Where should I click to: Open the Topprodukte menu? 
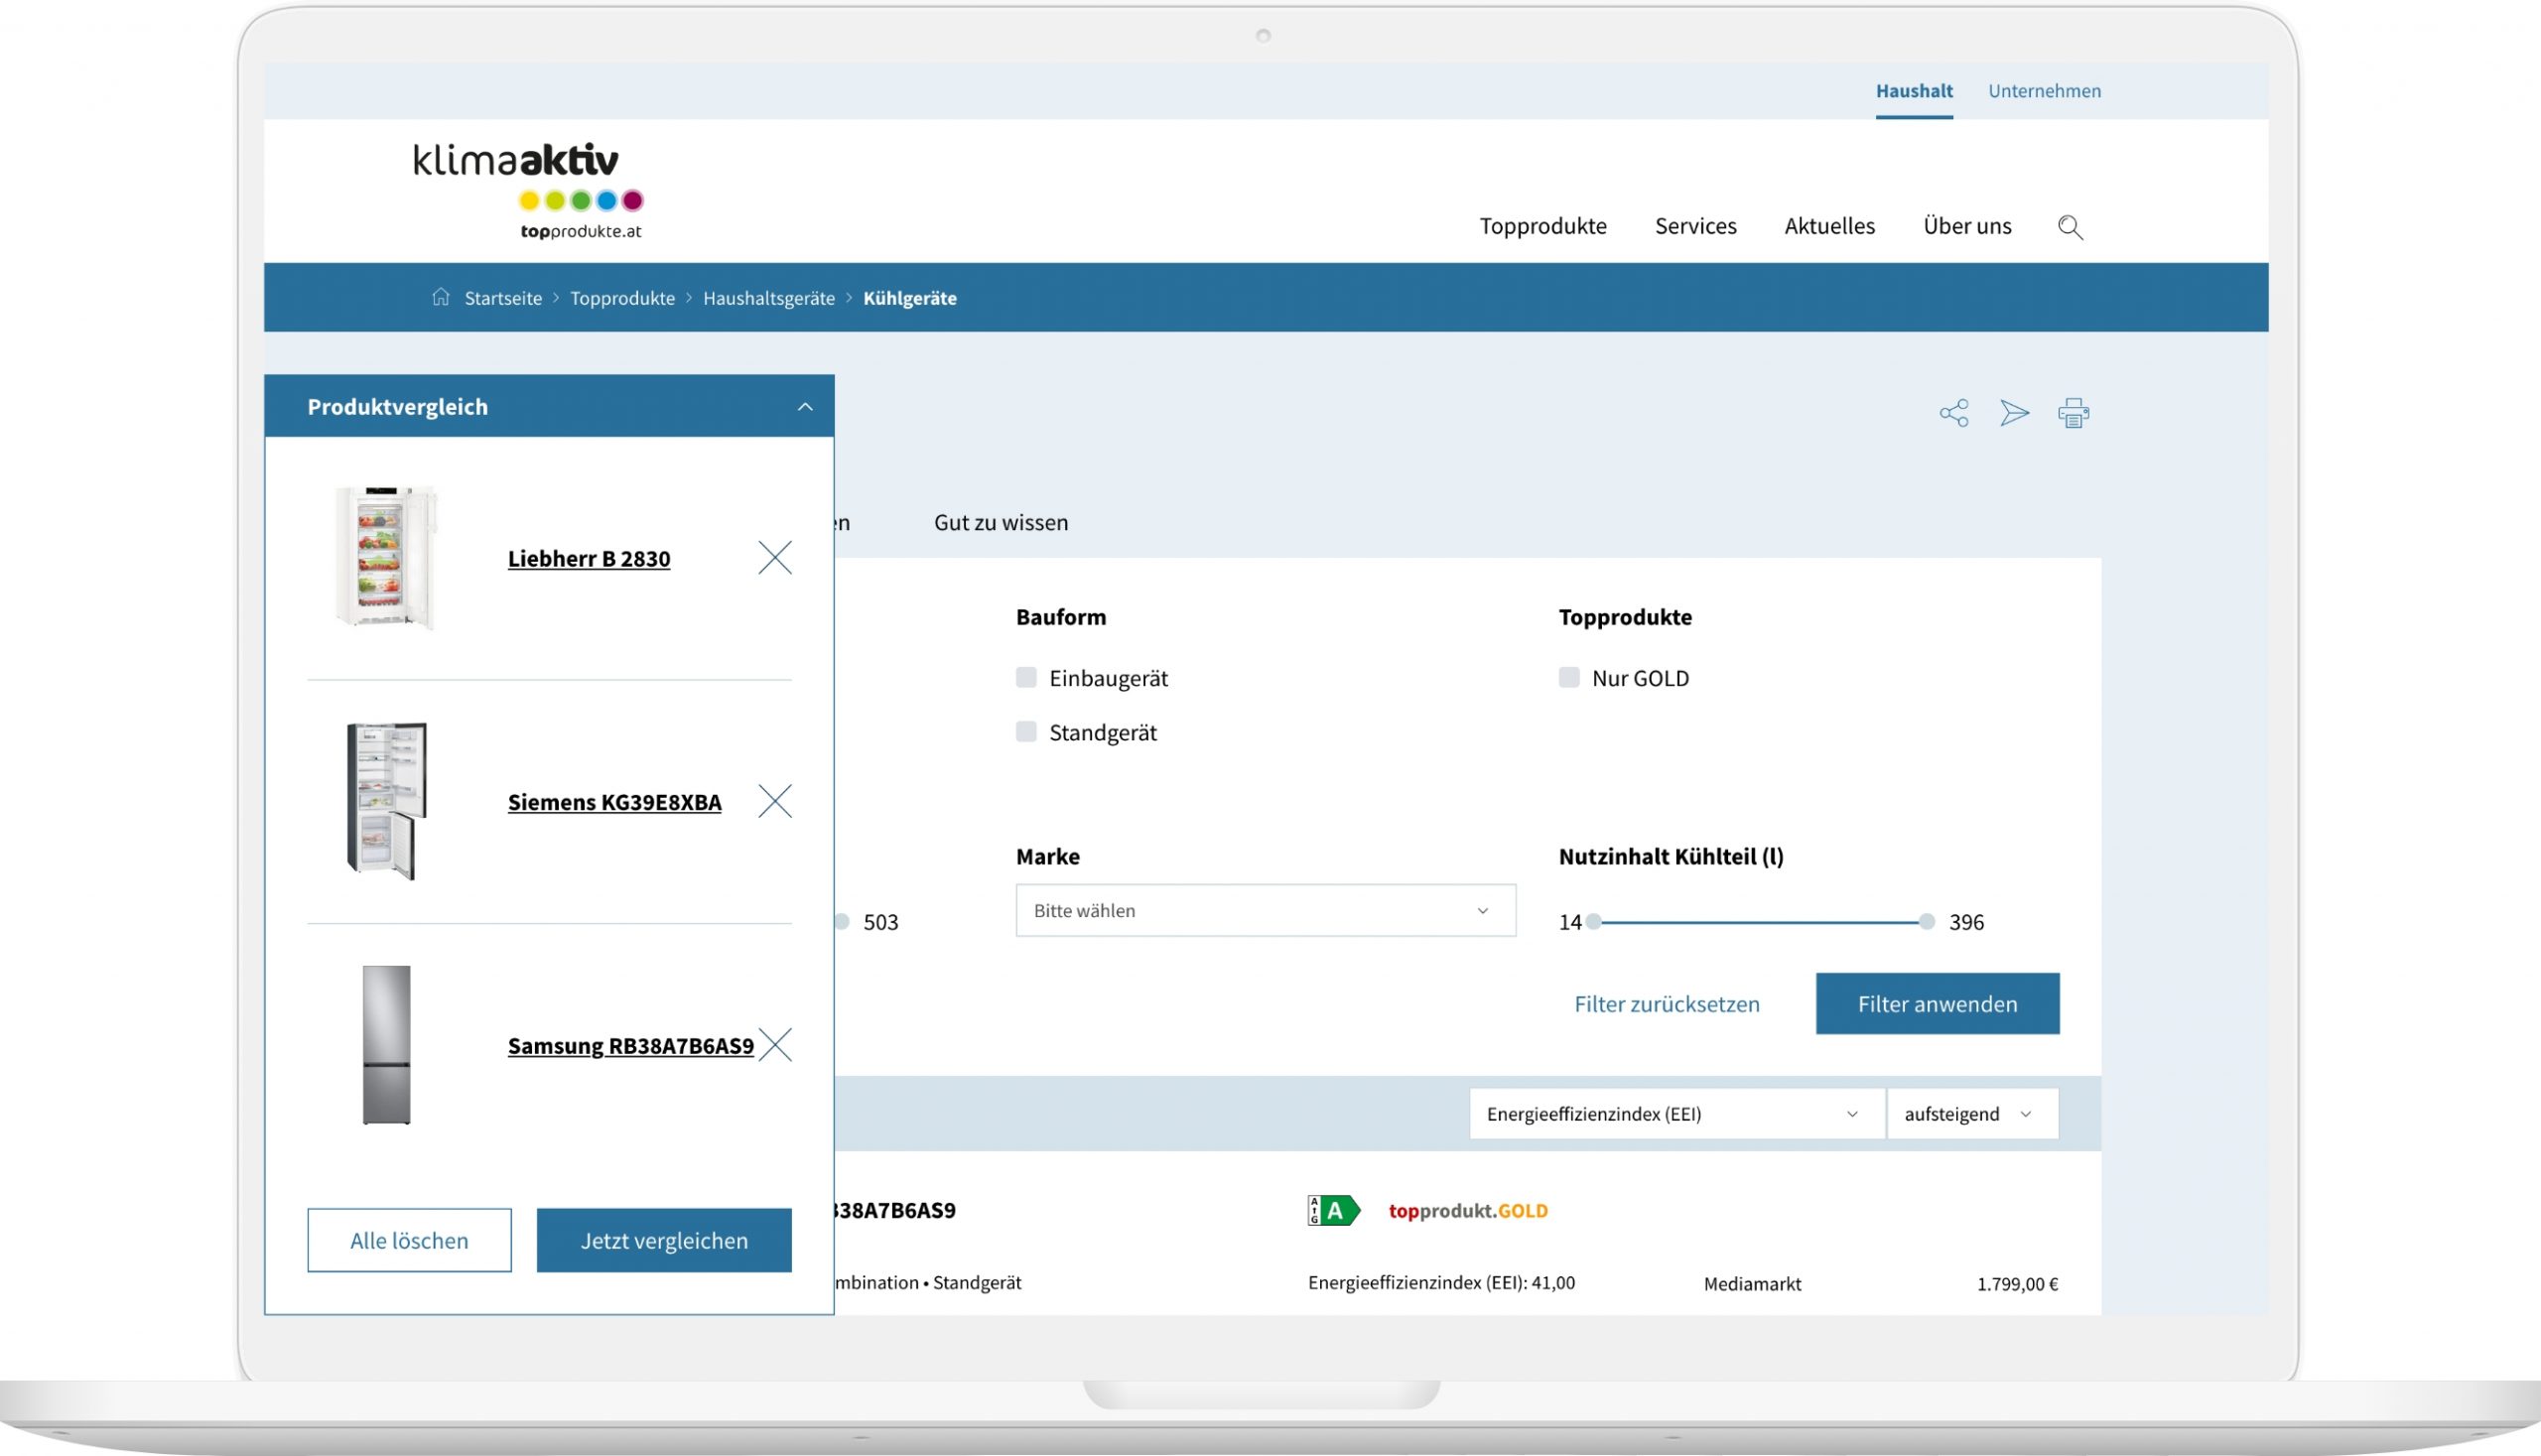[1543, 226]
